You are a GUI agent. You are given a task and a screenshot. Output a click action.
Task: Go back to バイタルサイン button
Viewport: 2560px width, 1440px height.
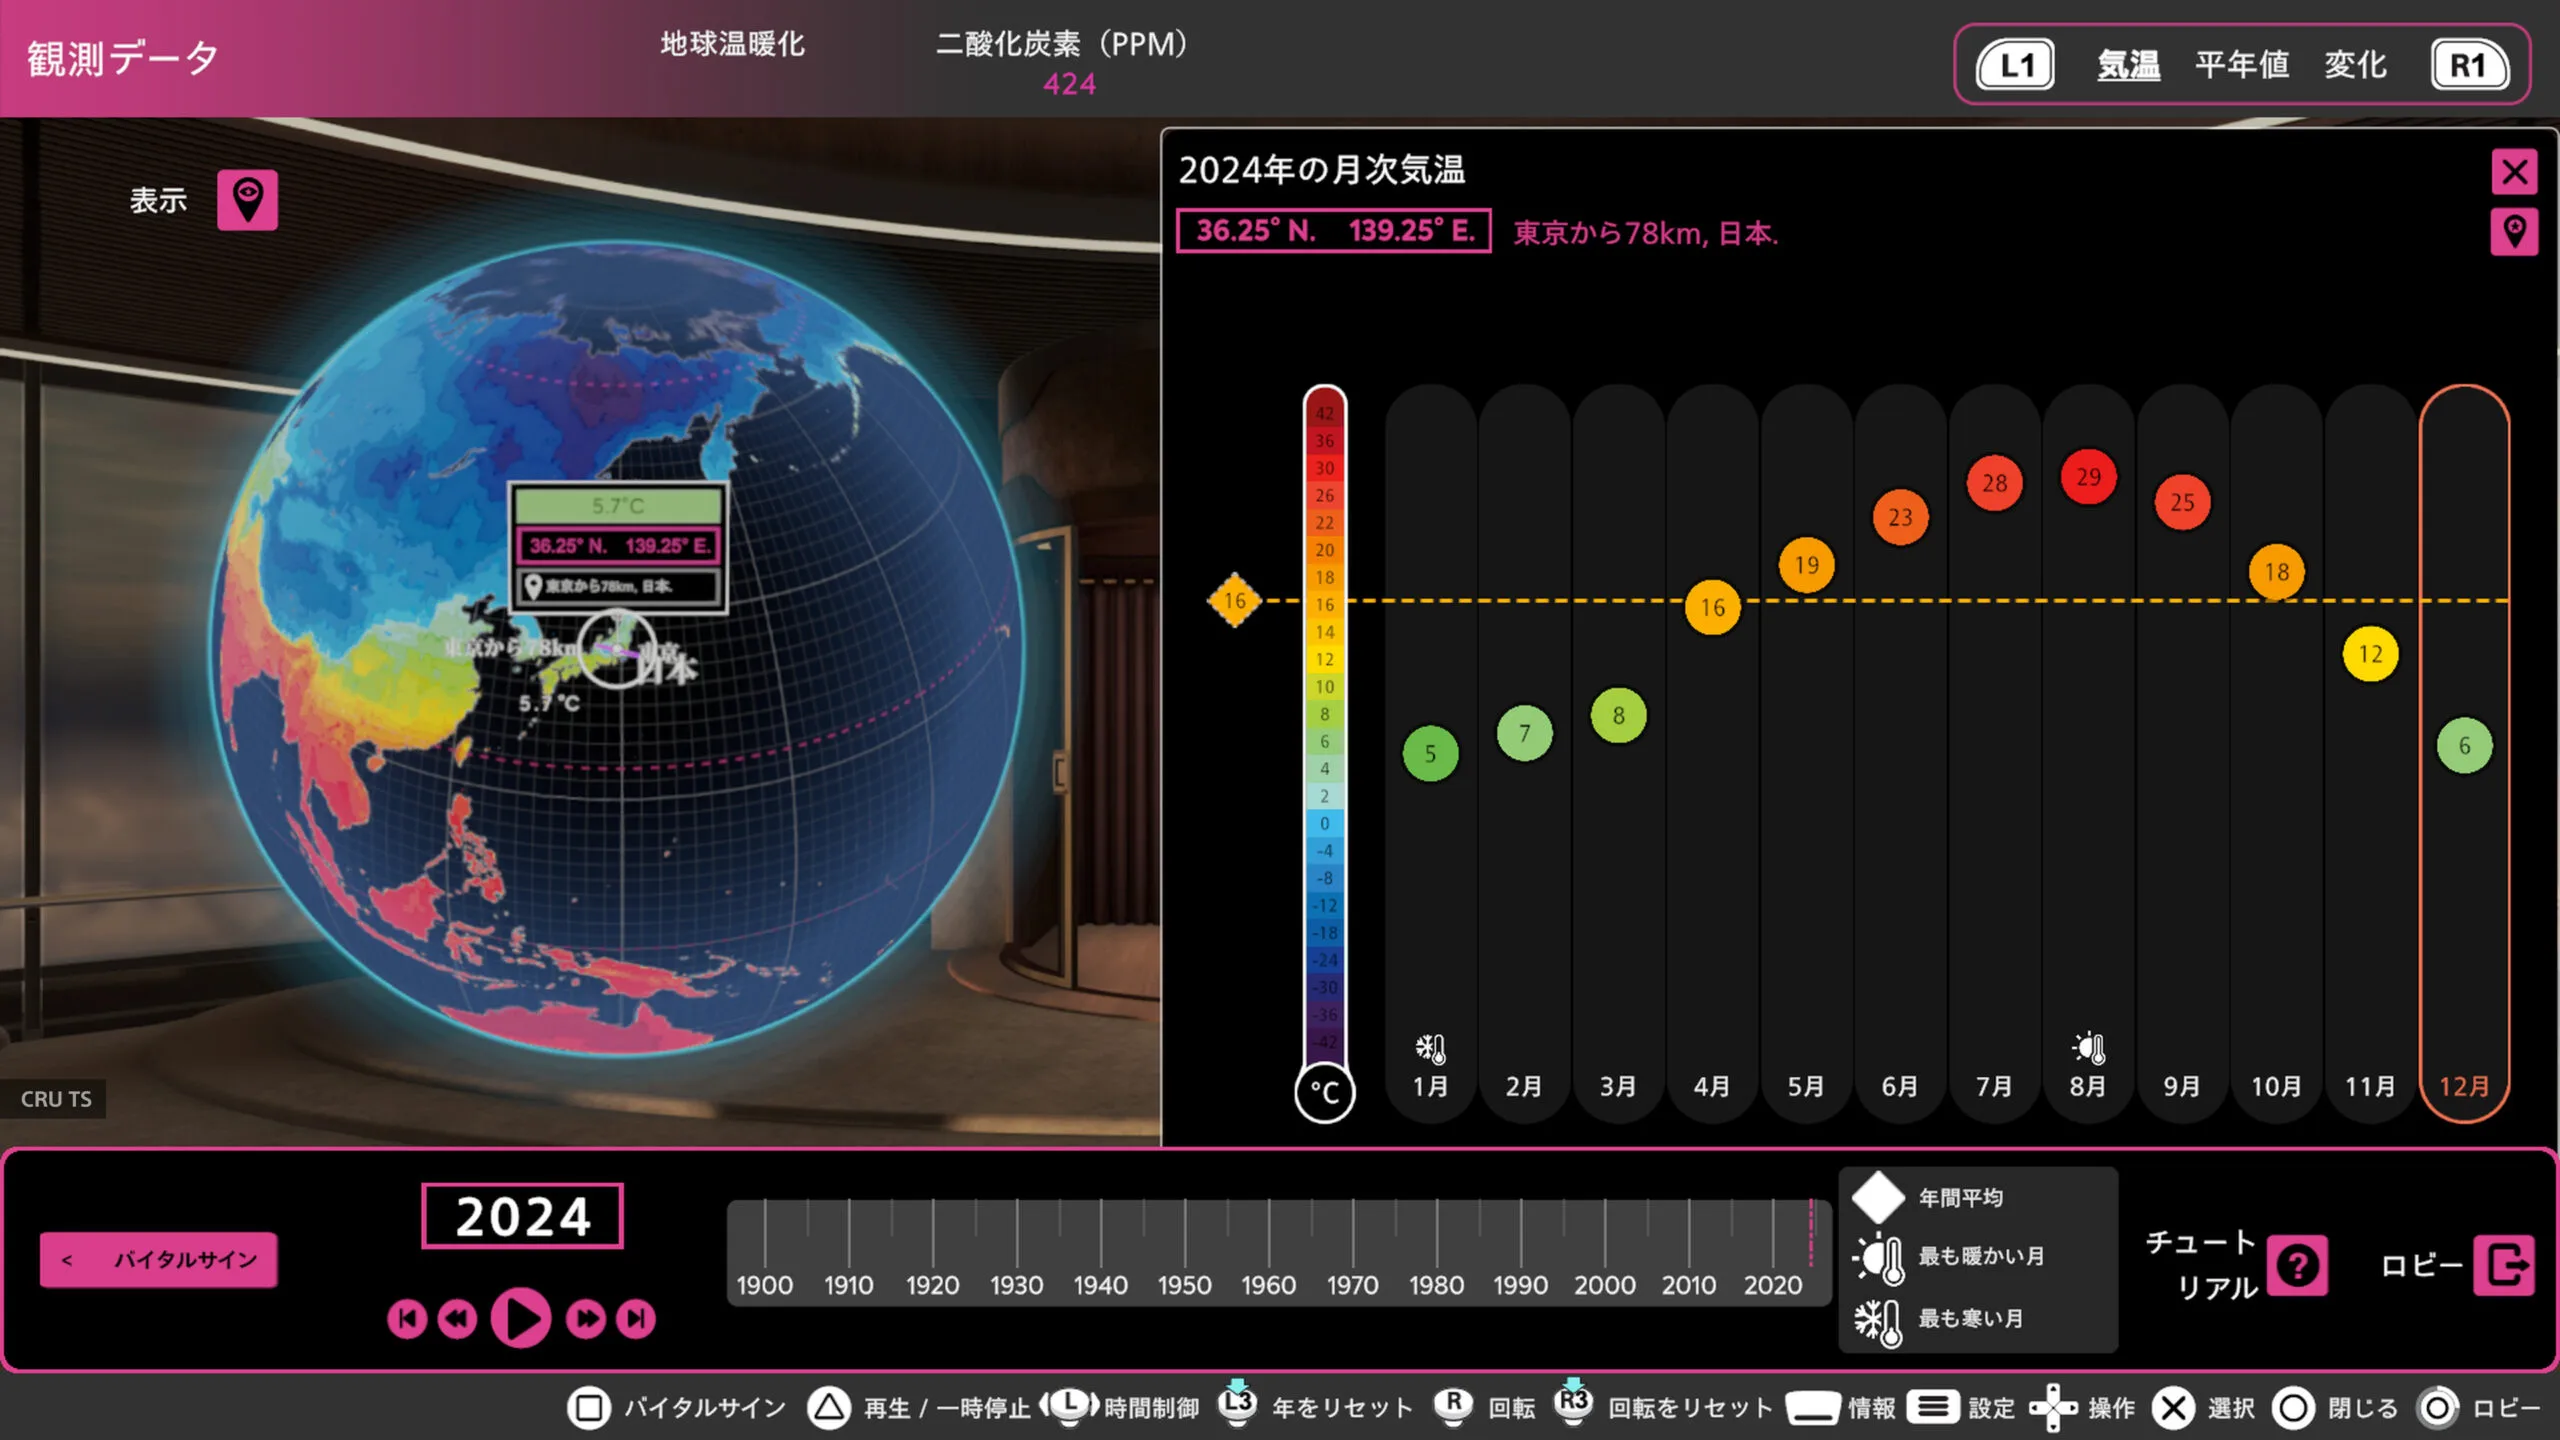coord(159,1259)
